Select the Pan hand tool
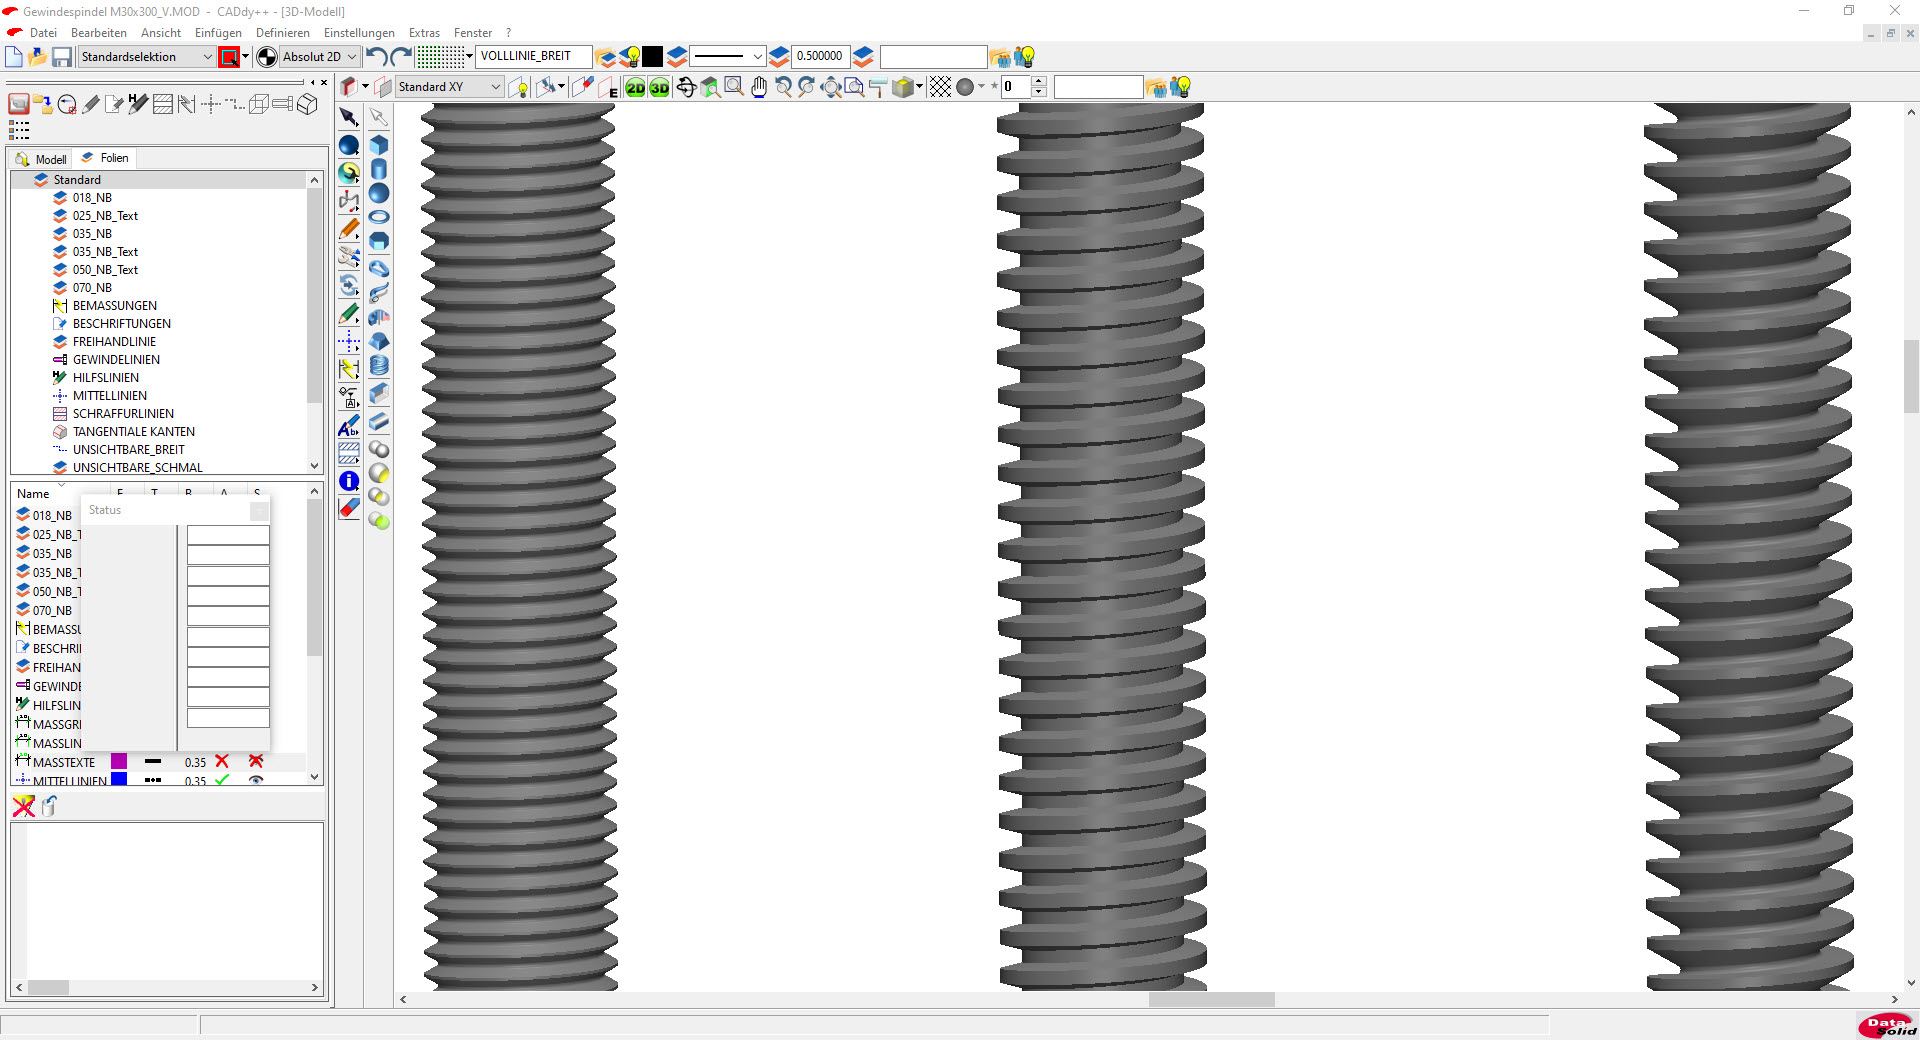The width and height of the screenshot is (1920, 1040). [759, 88]
